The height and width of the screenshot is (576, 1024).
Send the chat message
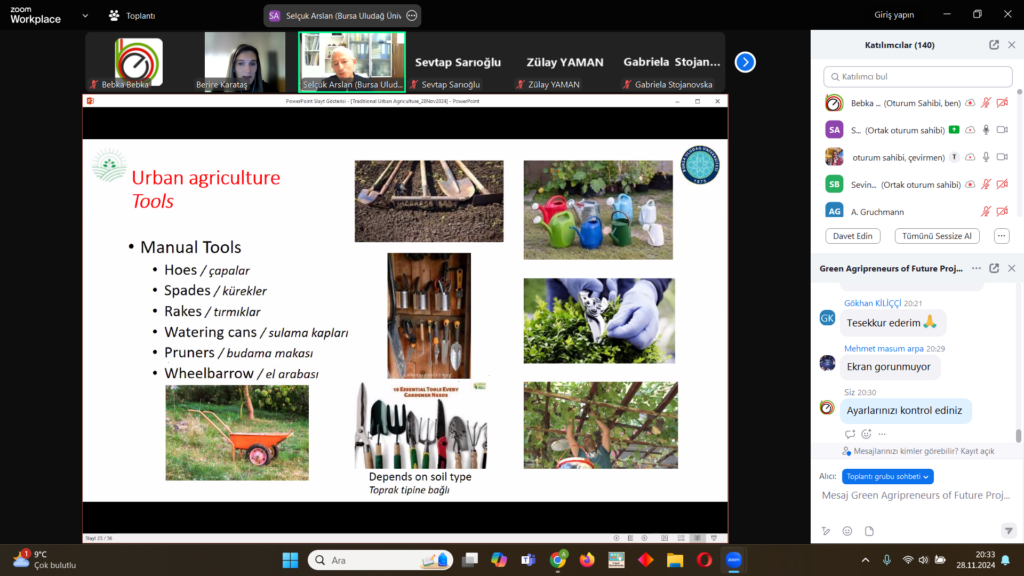pos(1008,531)
